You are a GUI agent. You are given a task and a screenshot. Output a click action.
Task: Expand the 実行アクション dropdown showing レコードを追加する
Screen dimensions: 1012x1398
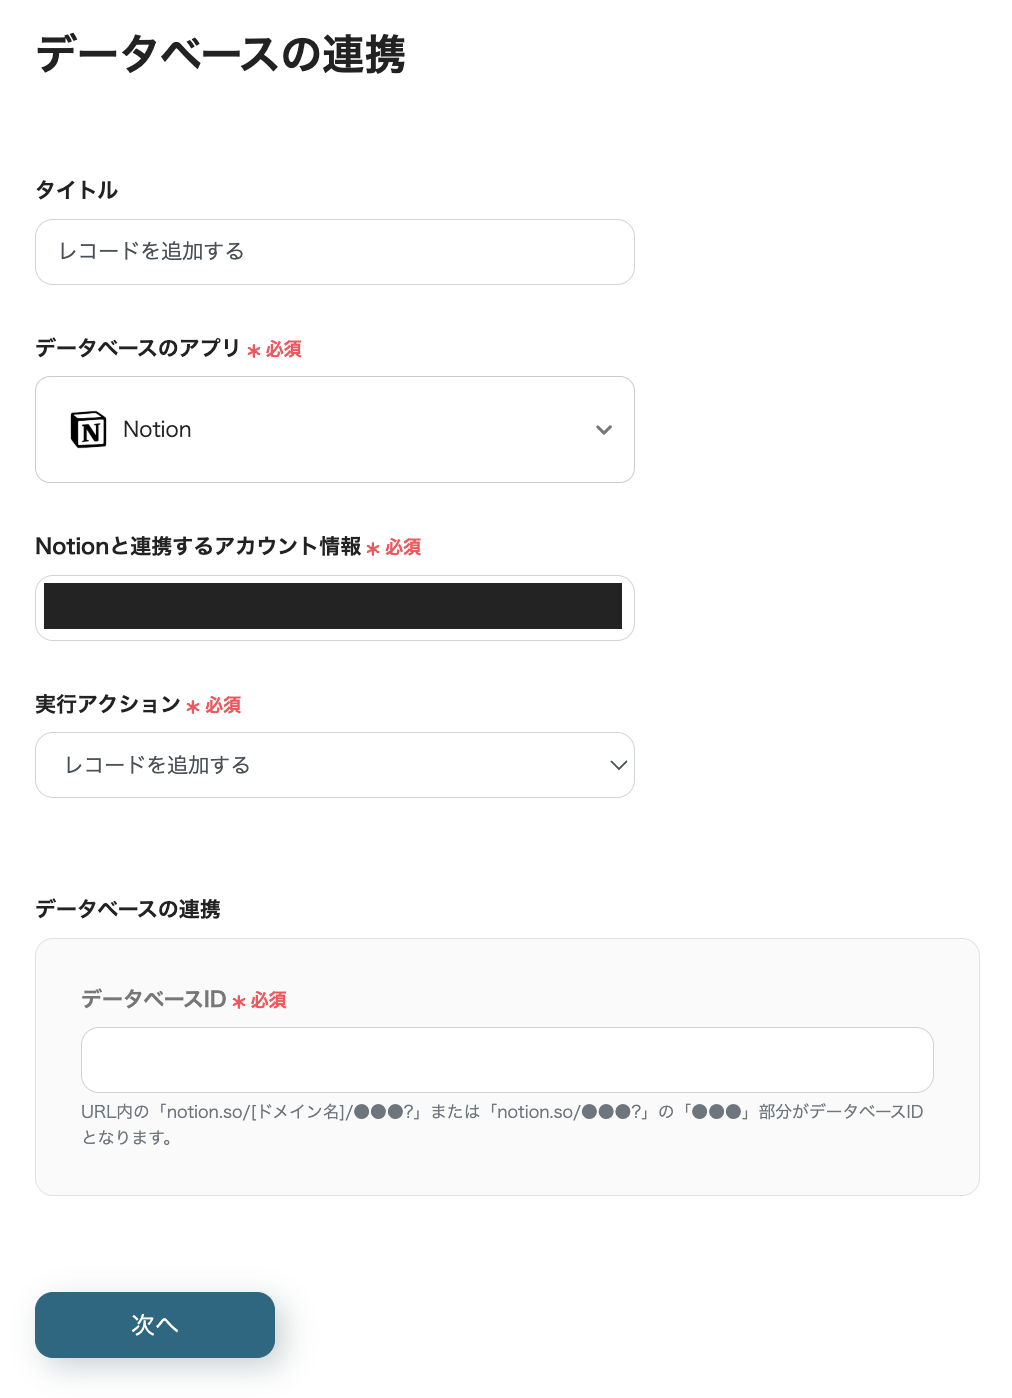click(x=335, y=765)
